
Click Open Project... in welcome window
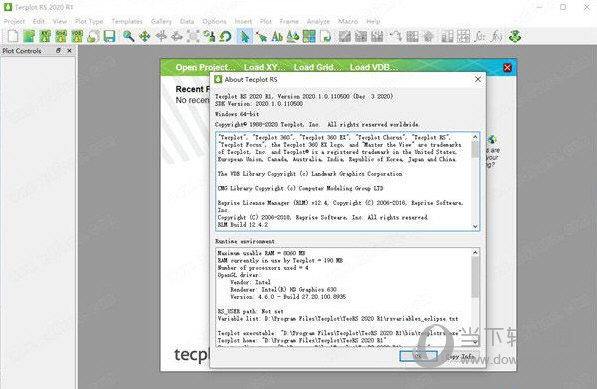point(205,67)
